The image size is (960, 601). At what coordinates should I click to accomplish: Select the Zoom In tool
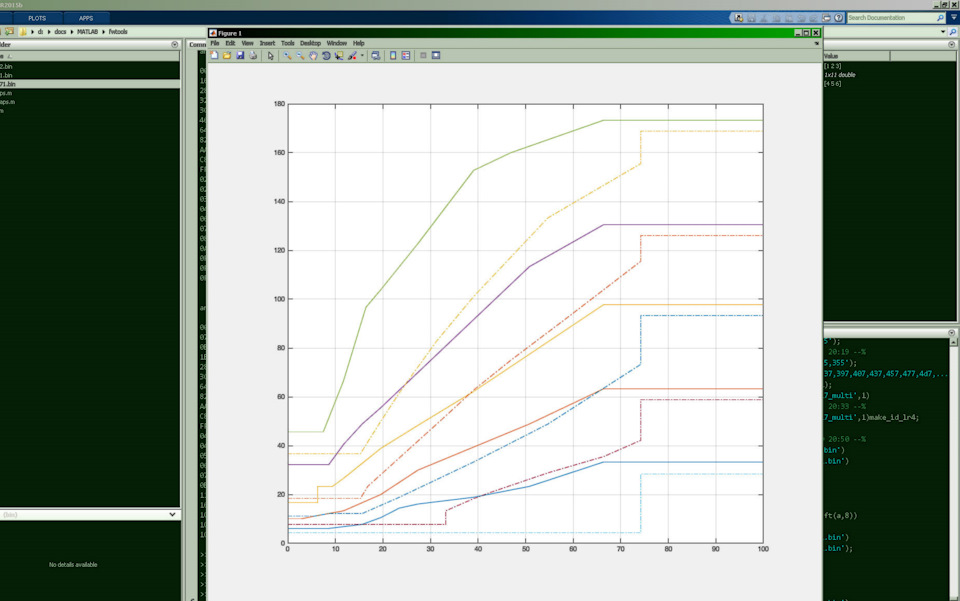[287, 56]
